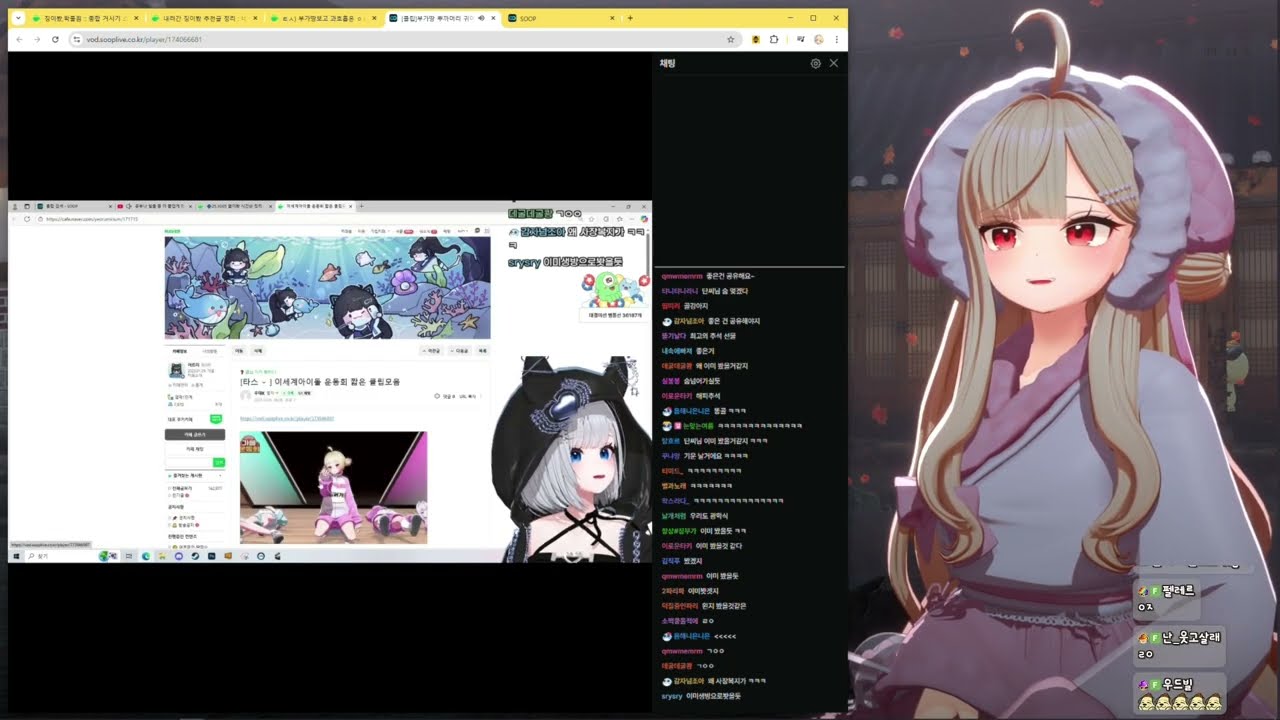Open Edge icon on streamed taskbar
Viewport: 1280px width, 720px height.
click(146, 556)
